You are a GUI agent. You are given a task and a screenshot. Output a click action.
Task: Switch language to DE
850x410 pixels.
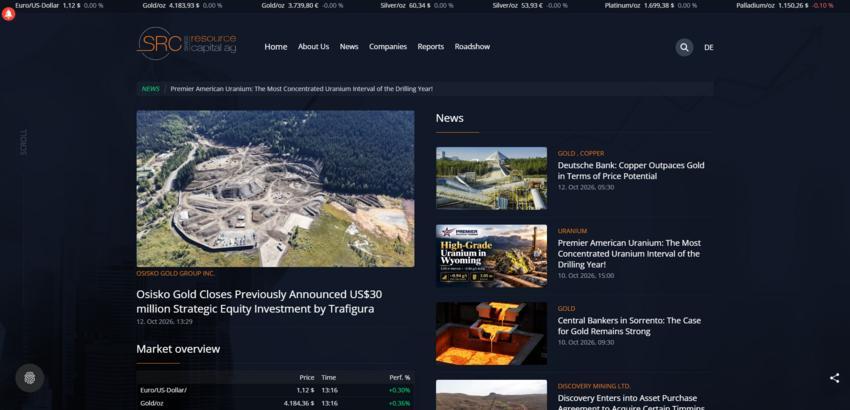click(709, 47)
